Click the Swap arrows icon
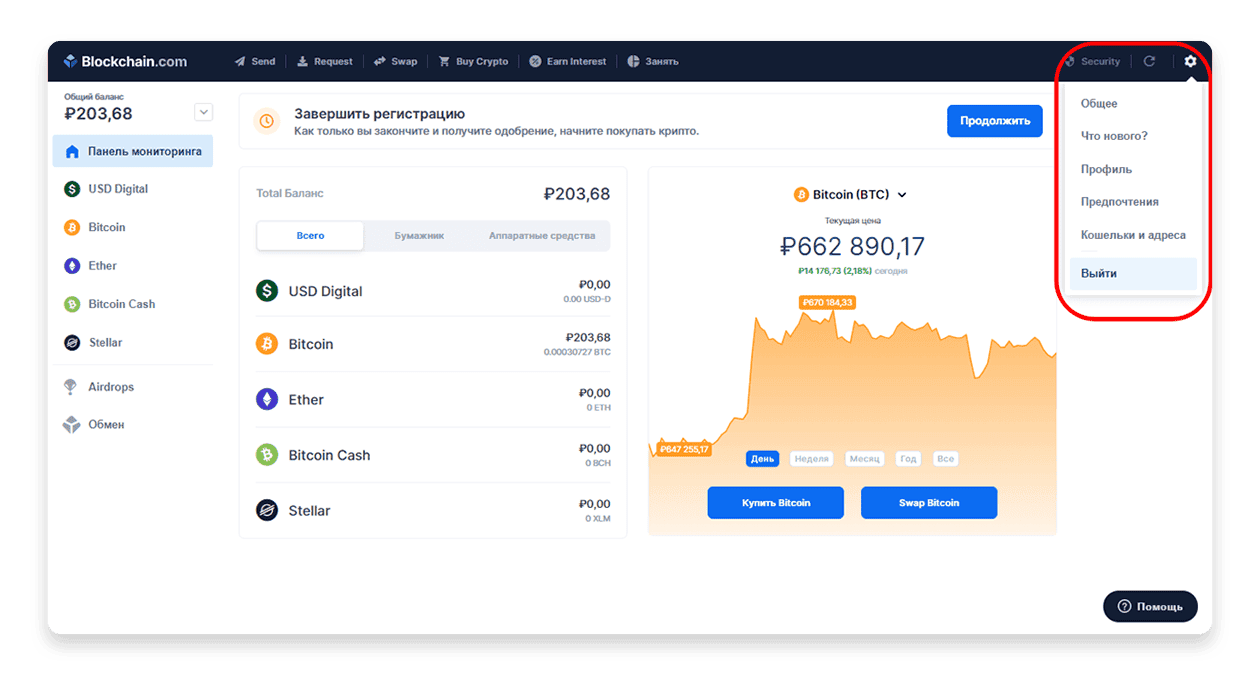The height and width of the screenshot is (675, 1260). pyautogui.click(x=380, y=61)
